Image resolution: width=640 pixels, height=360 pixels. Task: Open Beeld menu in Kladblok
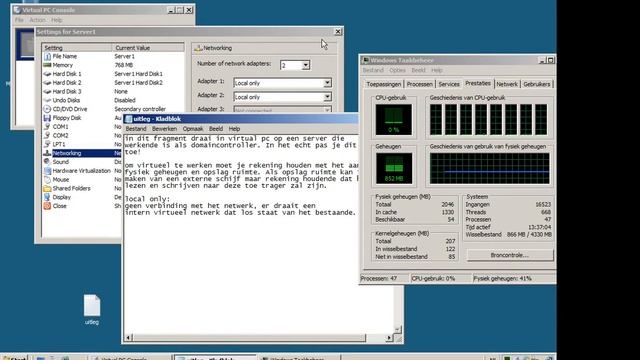(216, 129)
